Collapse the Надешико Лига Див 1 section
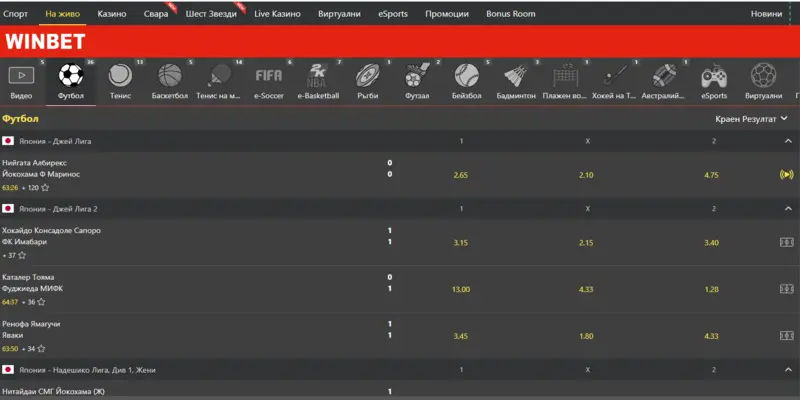This screenshot has height=400, width=800. (788, 370)
